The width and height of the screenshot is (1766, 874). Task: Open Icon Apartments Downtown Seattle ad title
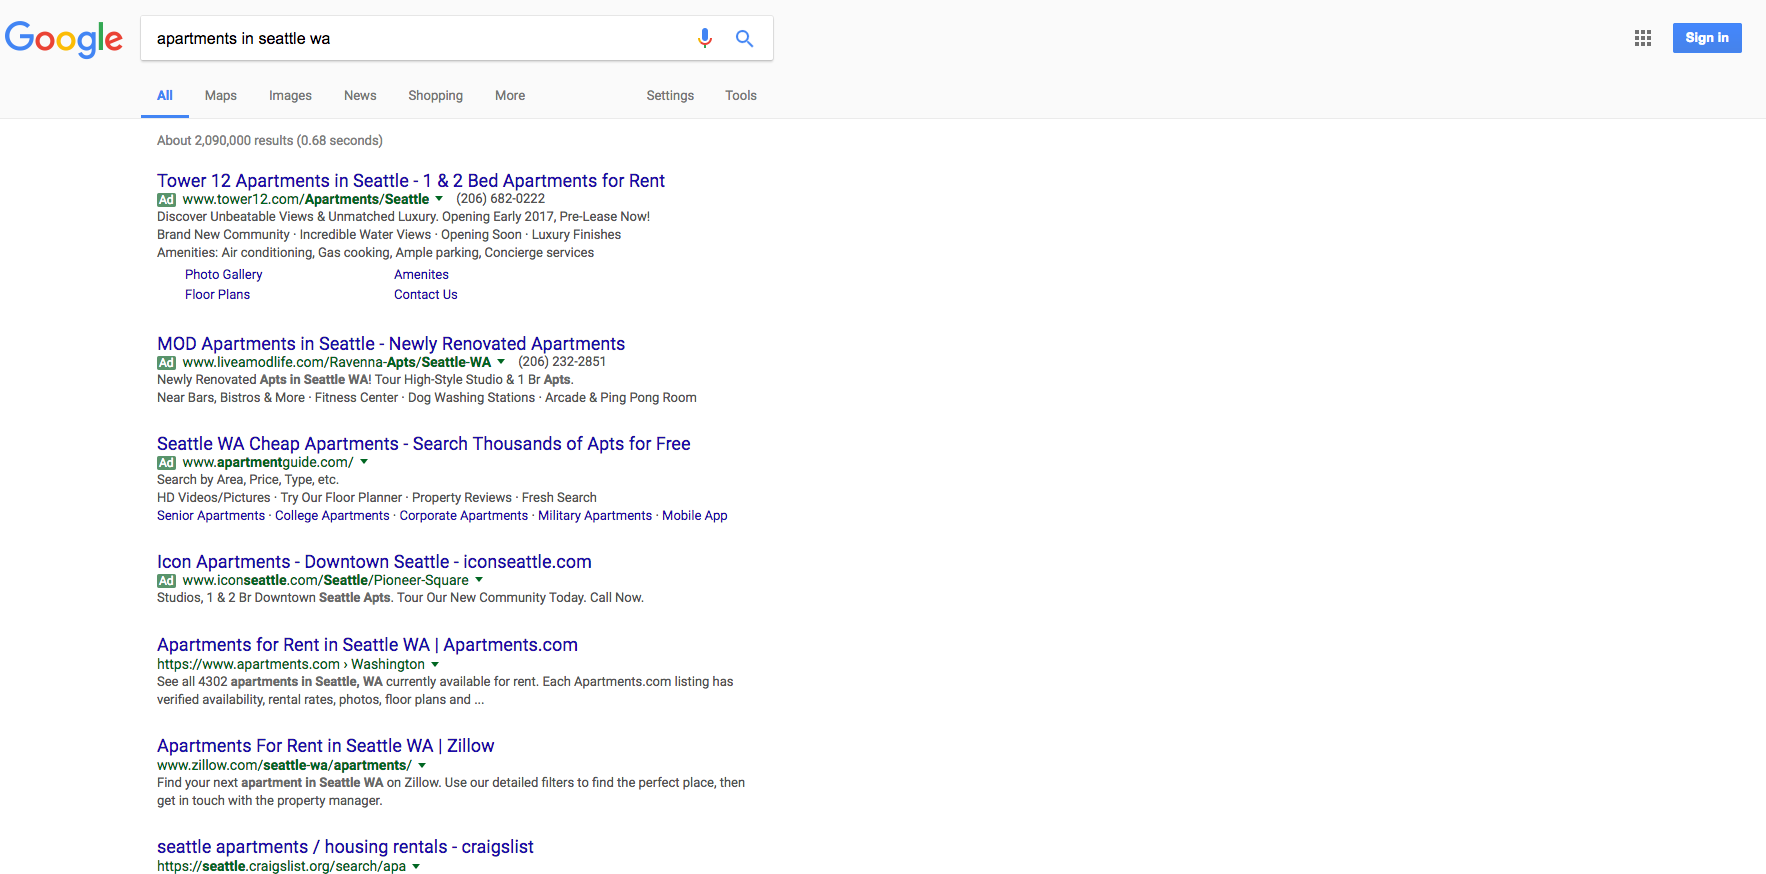click(x=374, y=562)
